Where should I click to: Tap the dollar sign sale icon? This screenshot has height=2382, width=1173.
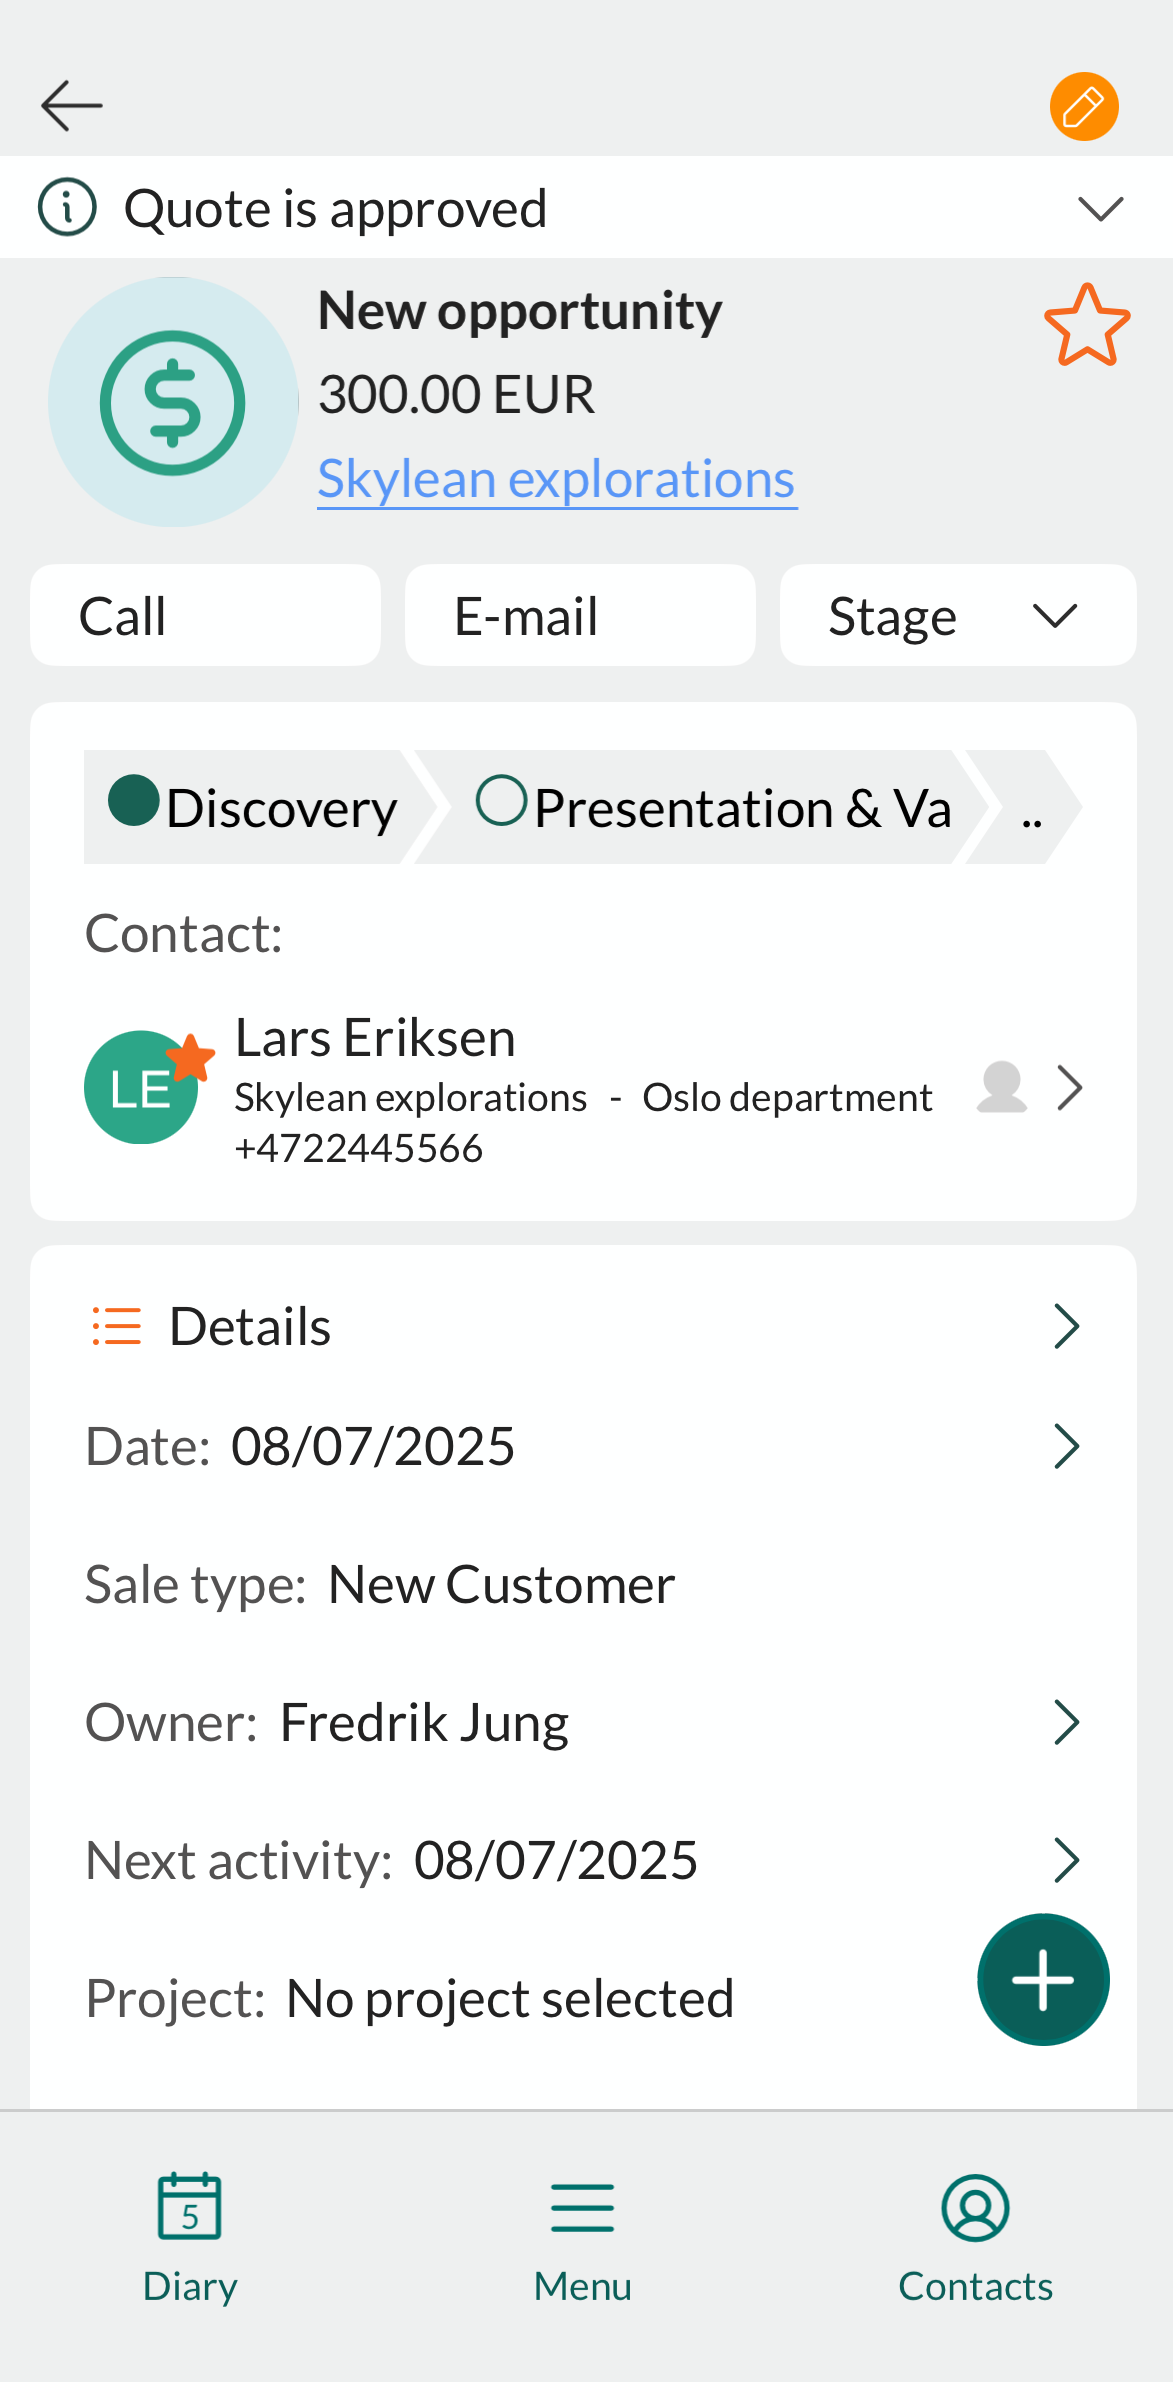pos(173,402)
